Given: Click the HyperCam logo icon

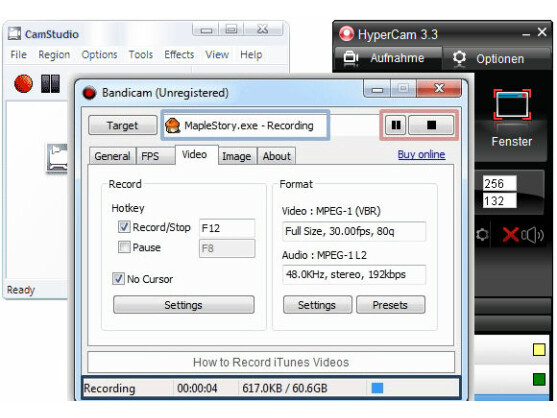Looking at the screenshot, I should (346, 34).
